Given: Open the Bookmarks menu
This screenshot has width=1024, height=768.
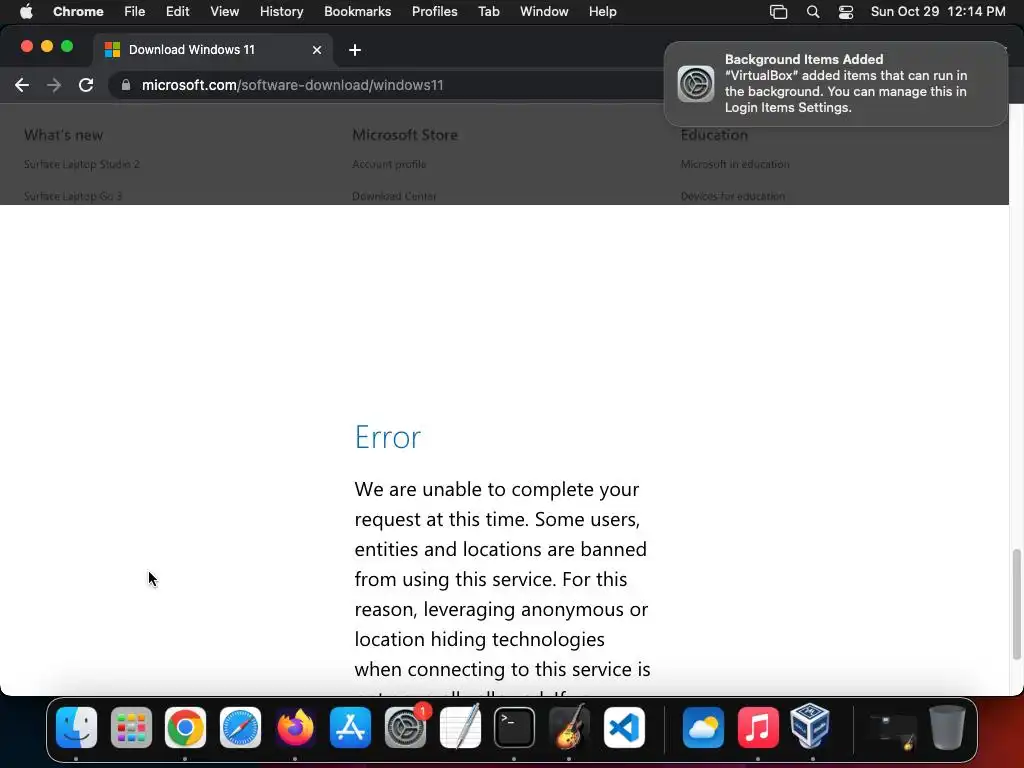Looking at the screenshot, I should coord(357,12).
